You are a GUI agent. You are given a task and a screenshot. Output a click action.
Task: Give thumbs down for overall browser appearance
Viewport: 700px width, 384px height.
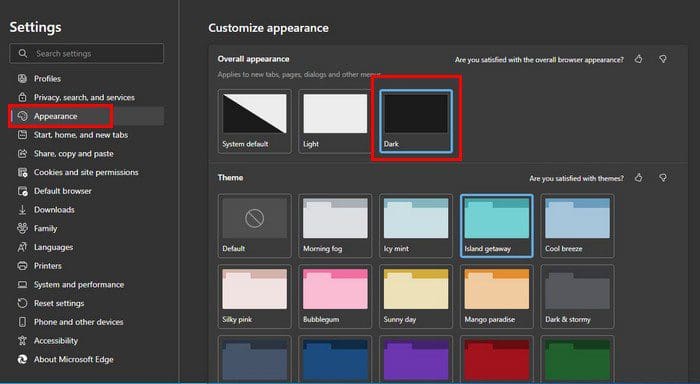point(663,59)
